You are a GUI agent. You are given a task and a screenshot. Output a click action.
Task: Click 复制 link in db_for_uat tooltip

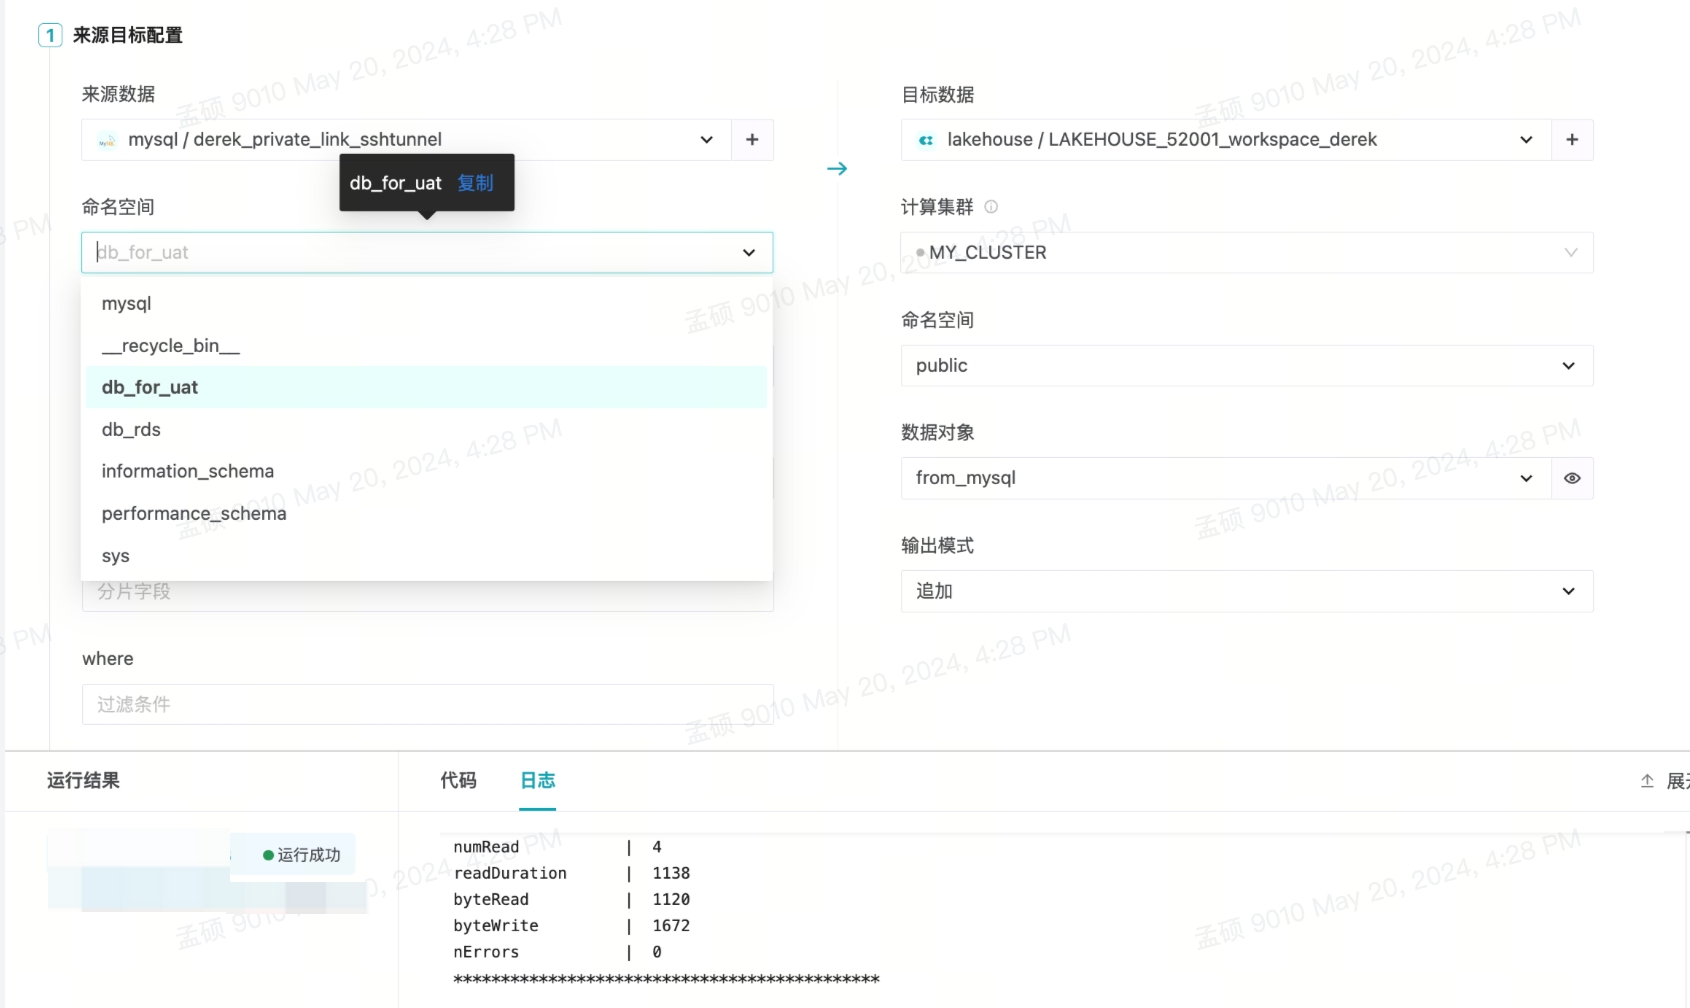coord(475,183)
